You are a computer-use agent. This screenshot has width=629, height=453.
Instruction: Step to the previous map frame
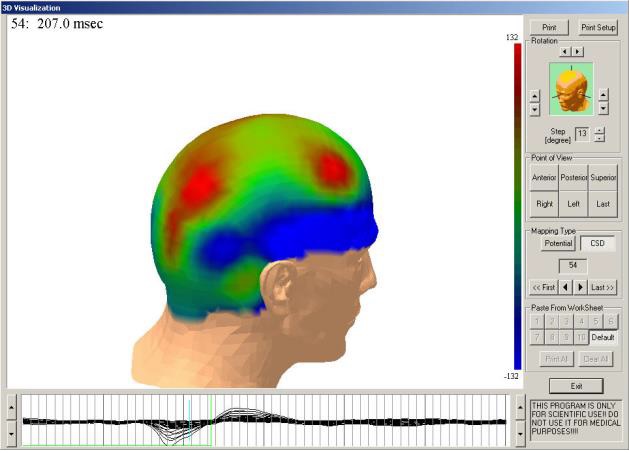pyautogui.click(x=566, y=287)
